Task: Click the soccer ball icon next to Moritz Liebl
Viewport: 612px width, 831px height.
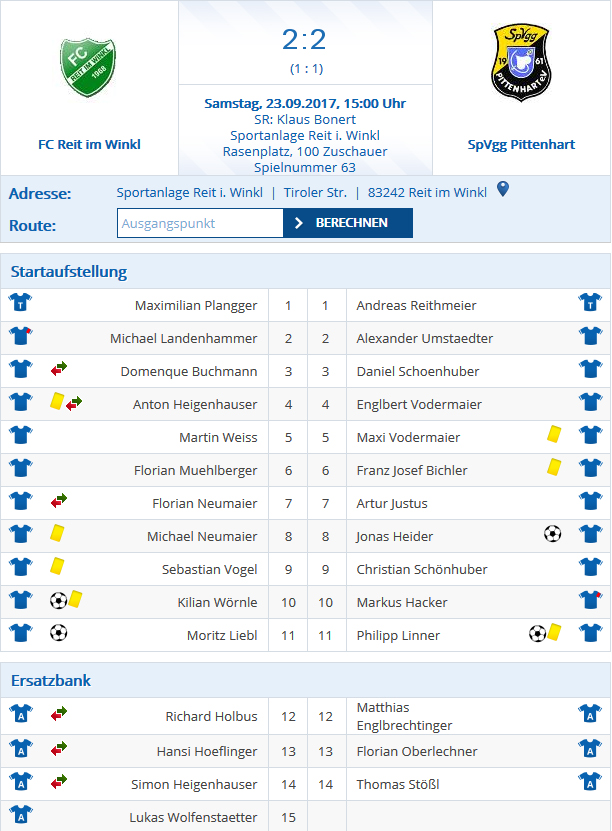Action: coord(58,633)
